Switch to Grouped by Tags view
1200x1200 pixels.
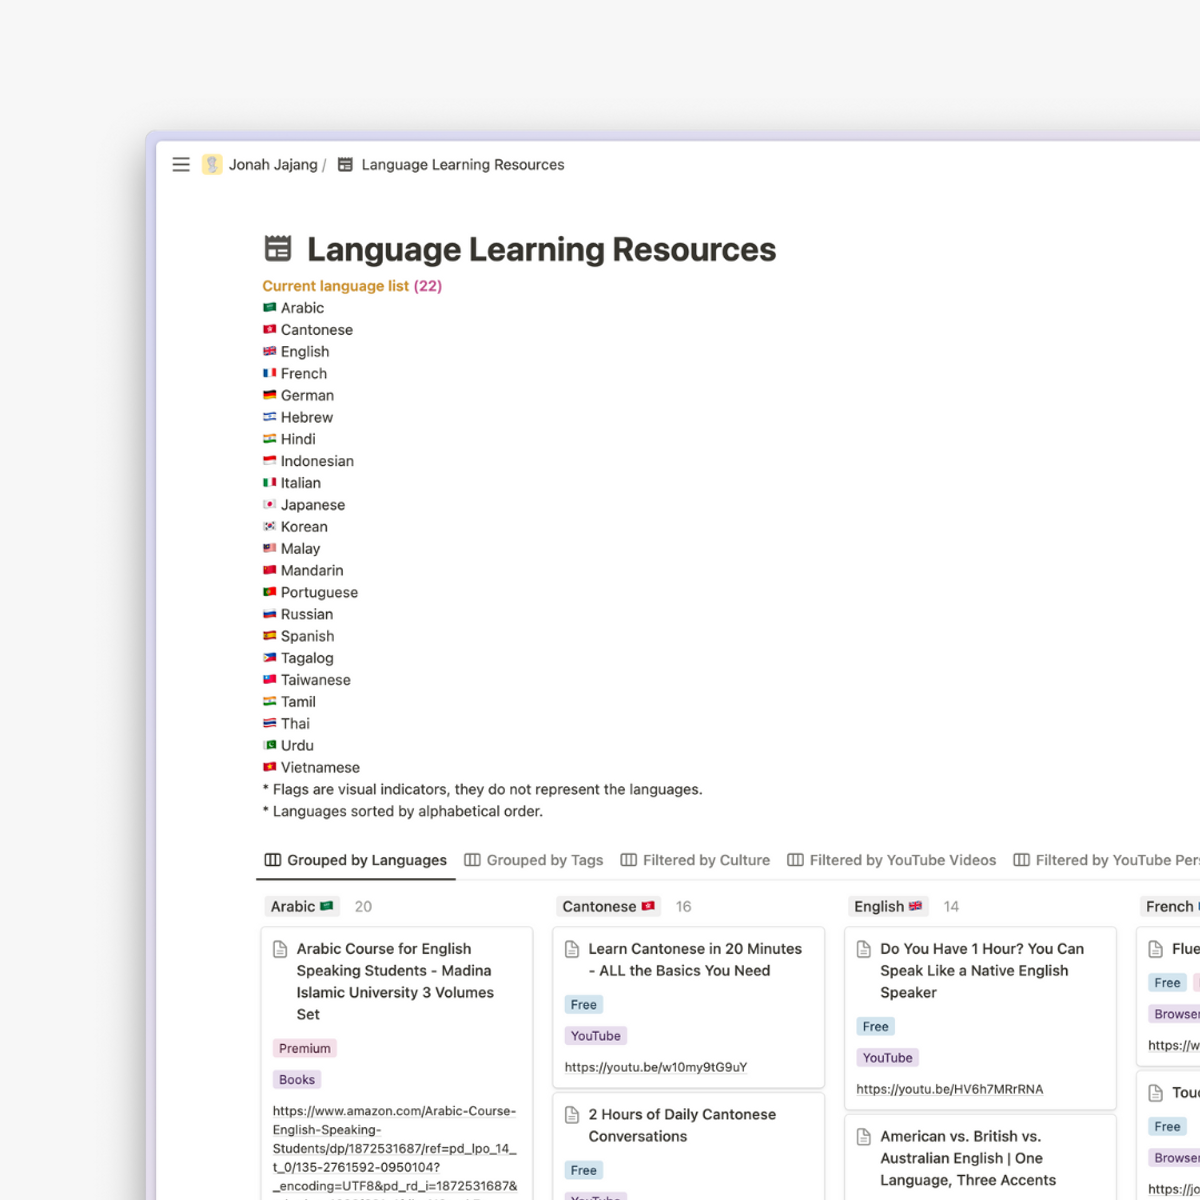tap(534, 860)
